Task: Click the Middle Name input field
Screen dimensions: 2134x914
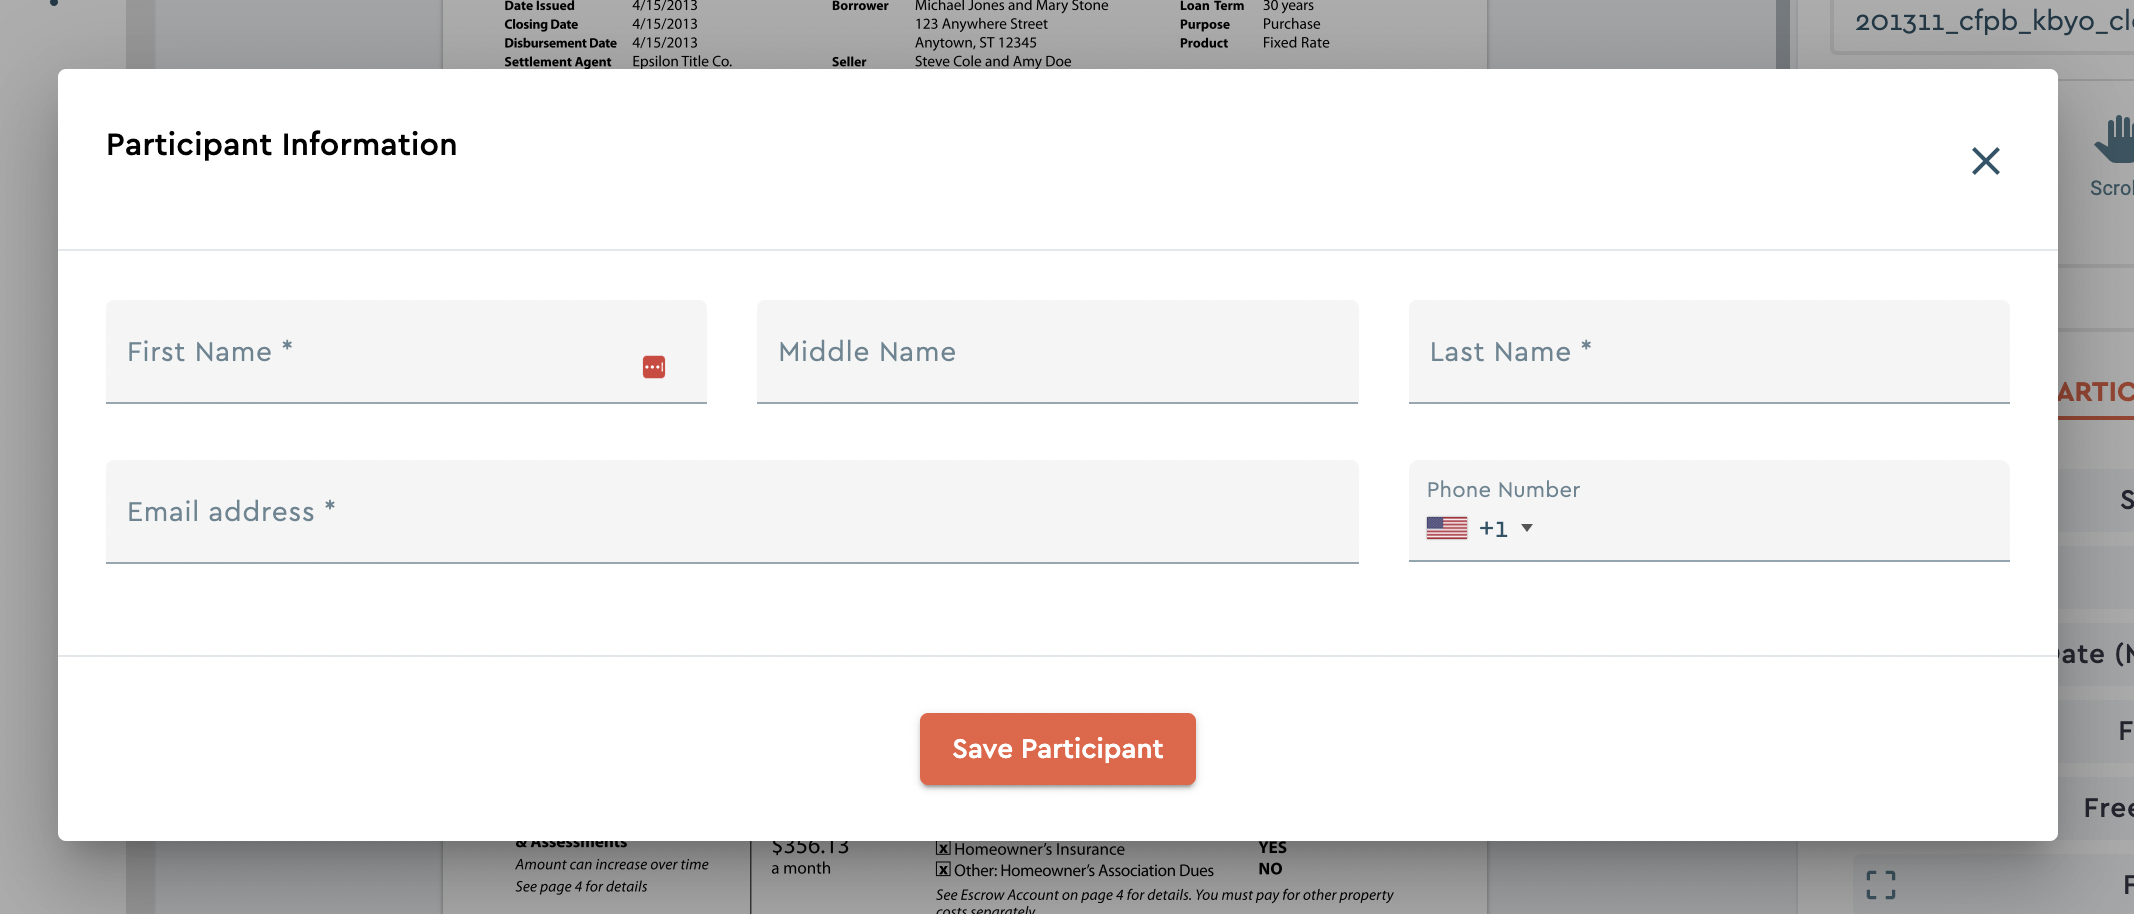Action: coord(1057,352)
